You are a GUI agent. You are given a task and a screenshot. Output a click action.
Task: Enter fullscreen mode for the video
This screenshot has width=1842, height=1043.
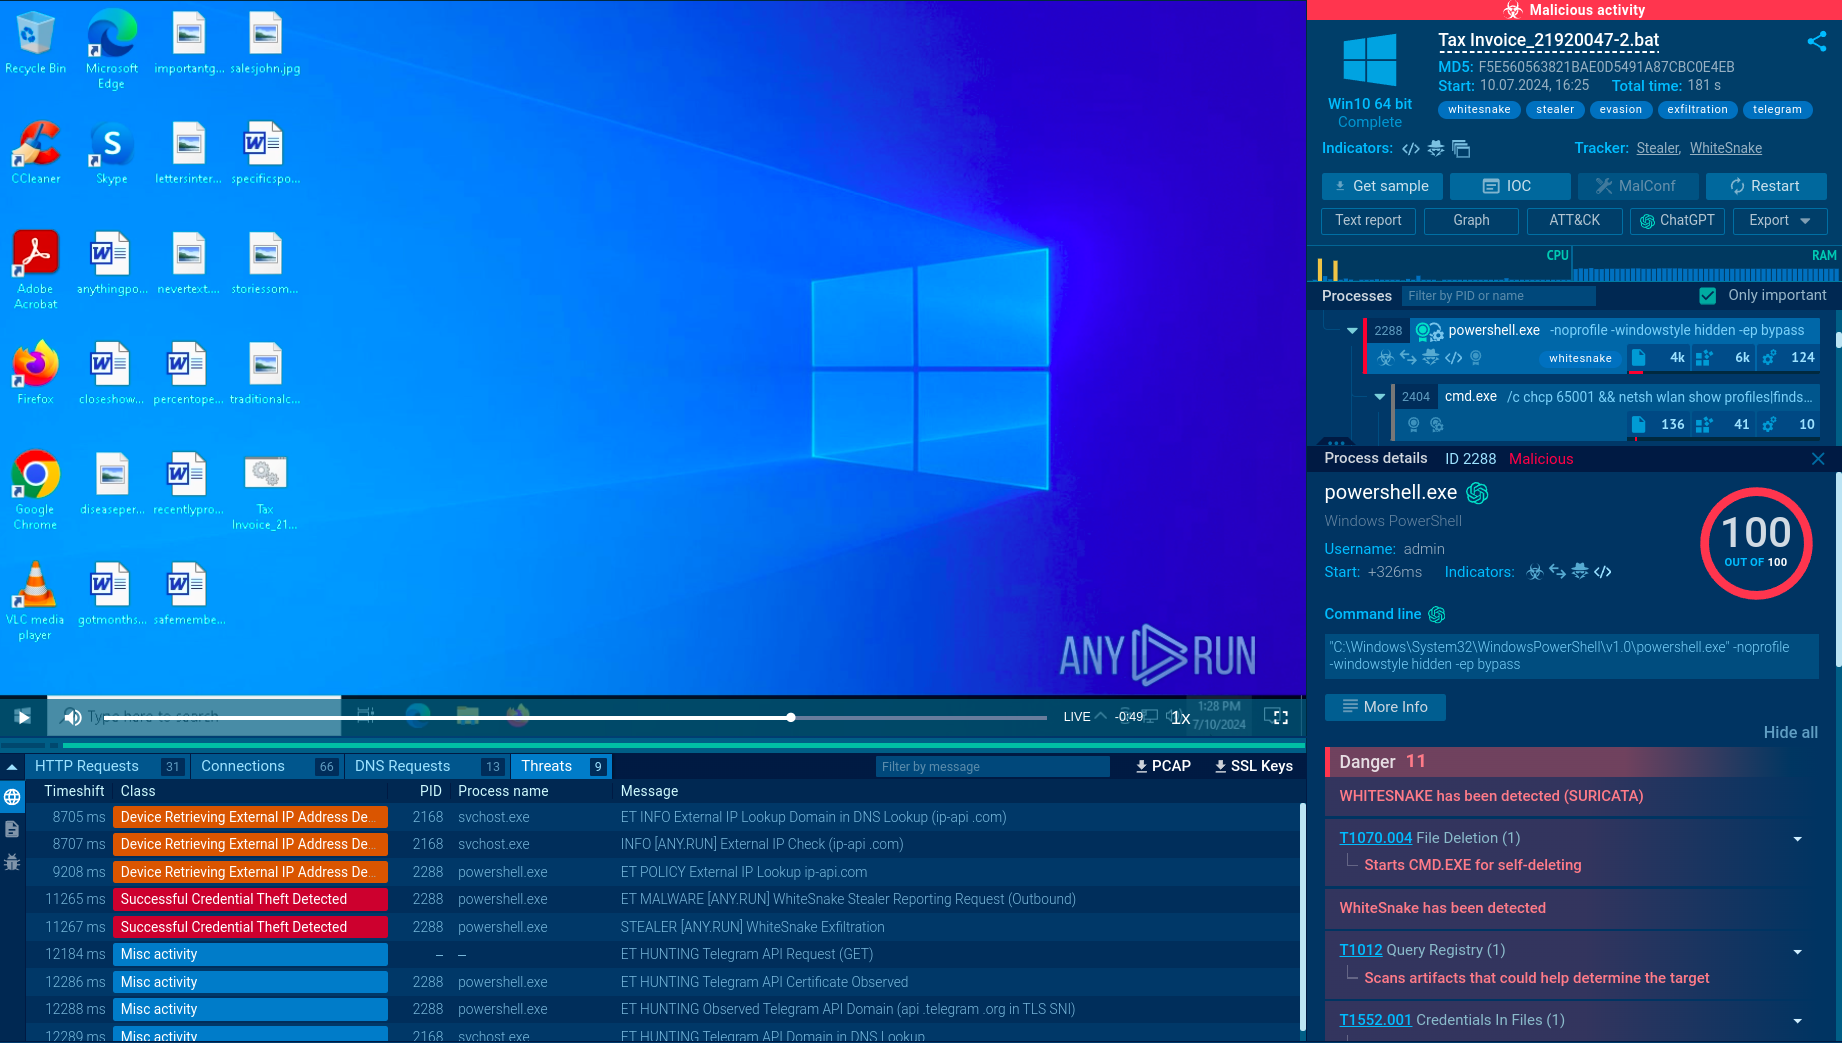point(1276,716)
